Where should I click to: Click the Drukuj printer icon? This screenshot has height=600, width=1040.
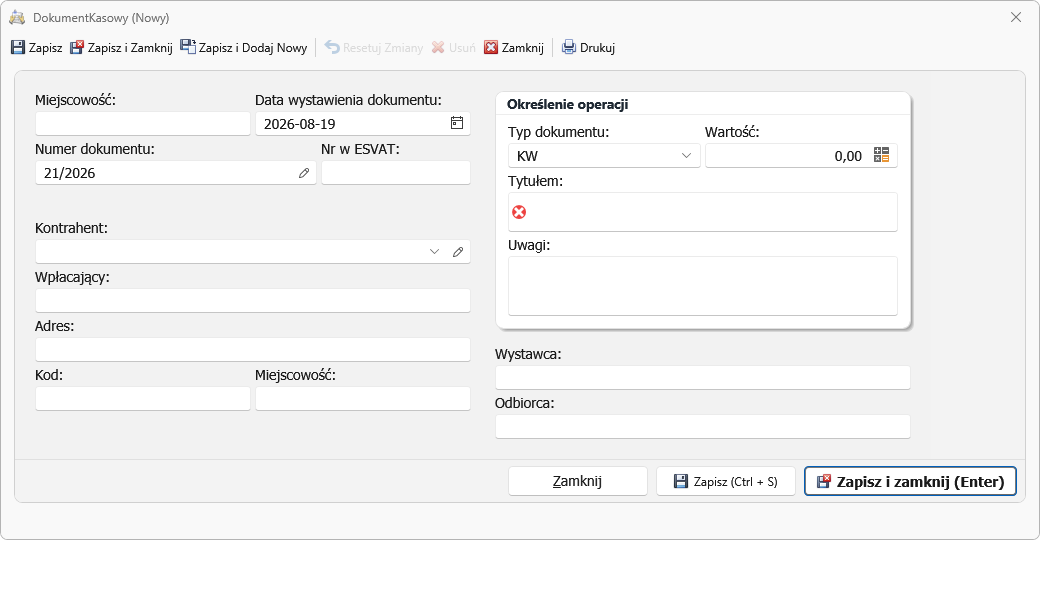coord(568,48)
